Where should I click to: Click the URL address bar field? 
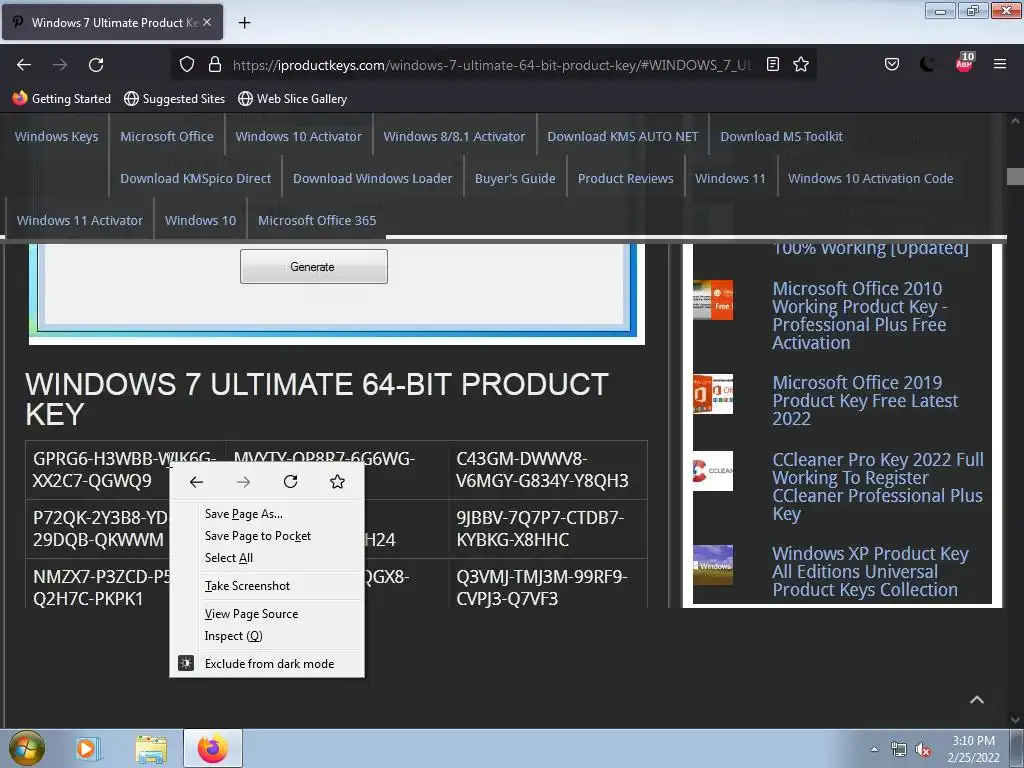tap(492, 65)
